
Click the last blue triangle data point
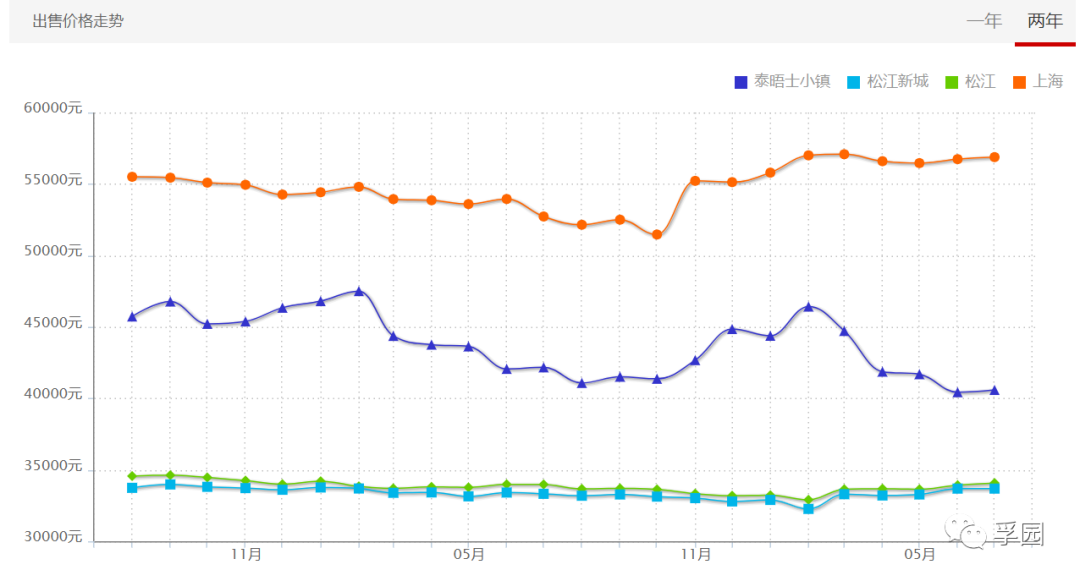pos(994,390)
